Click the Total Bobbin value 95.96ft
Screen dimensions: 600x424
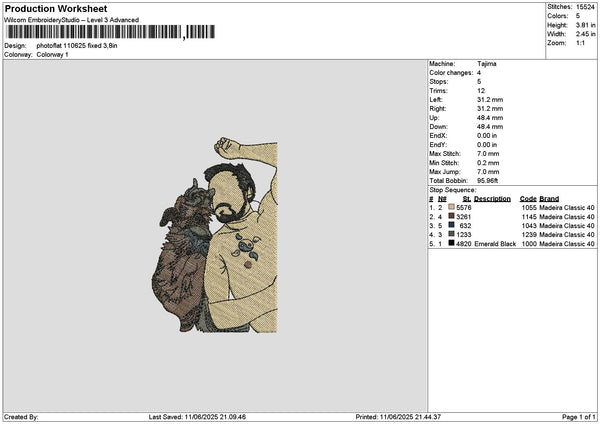coord(488,181)
